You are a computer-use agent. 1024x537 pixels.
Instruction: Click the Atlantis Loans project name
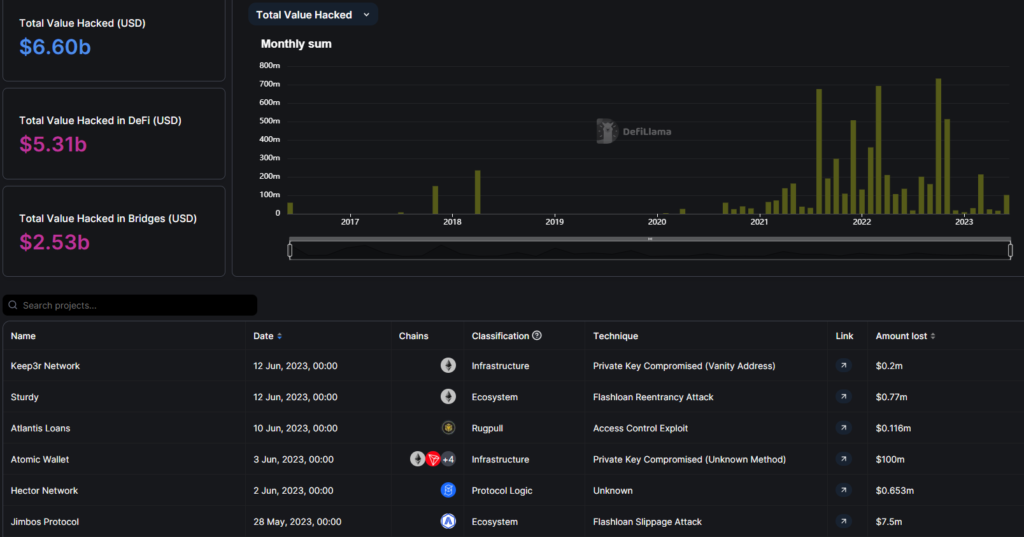40,428
